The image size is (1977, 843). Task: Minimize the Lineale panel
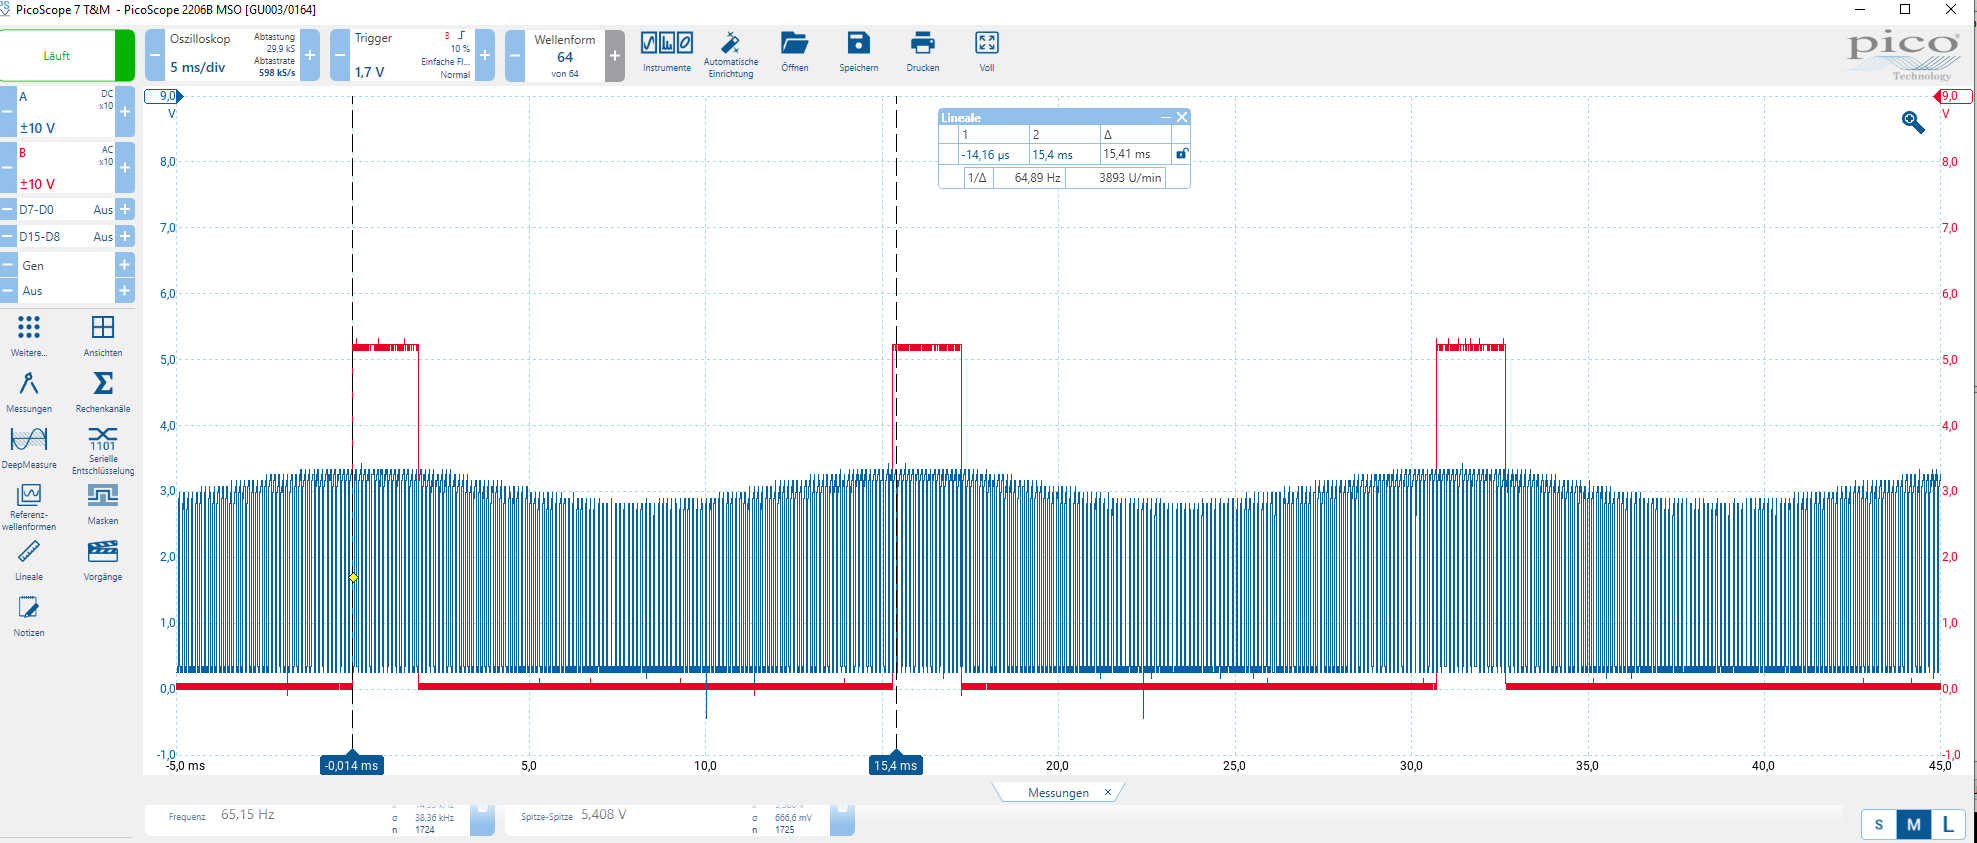pyautogui.click(x=1165, y=117)
